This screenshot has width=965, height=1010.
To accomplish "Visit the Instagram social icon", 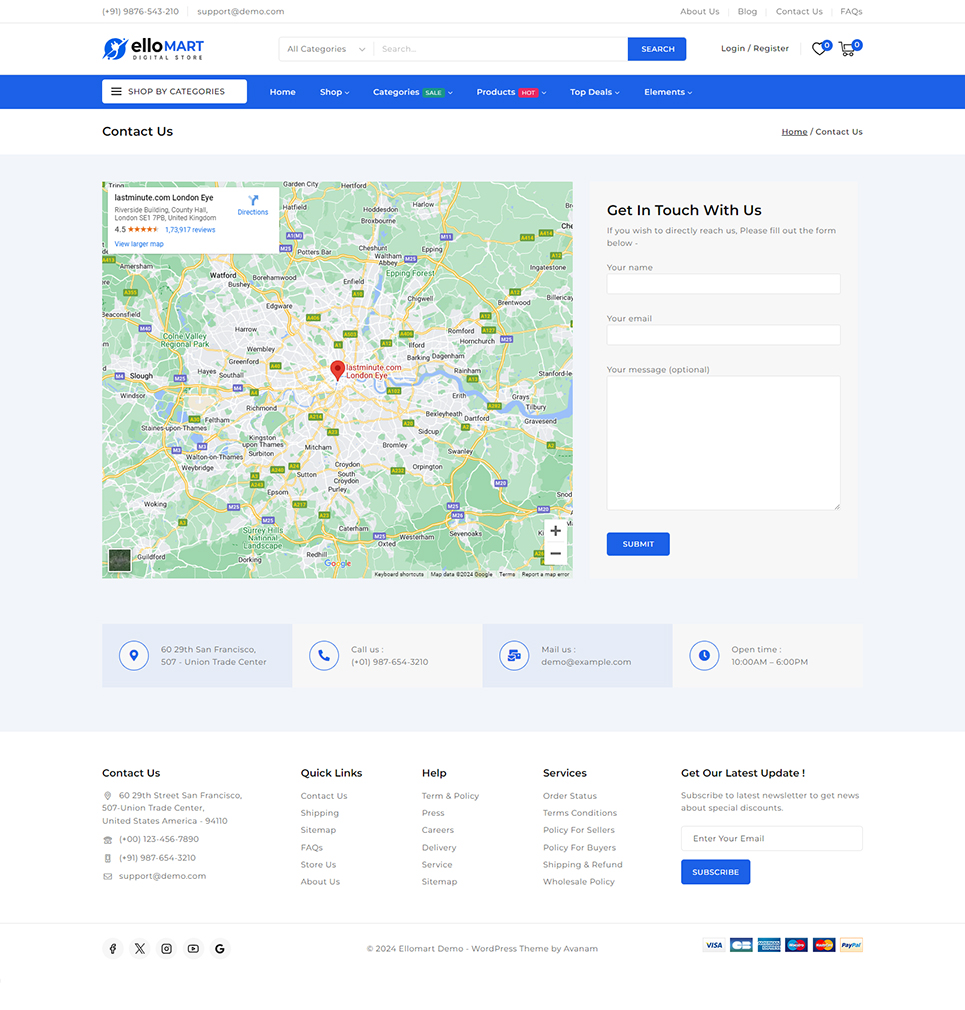I will click(167, 949).
